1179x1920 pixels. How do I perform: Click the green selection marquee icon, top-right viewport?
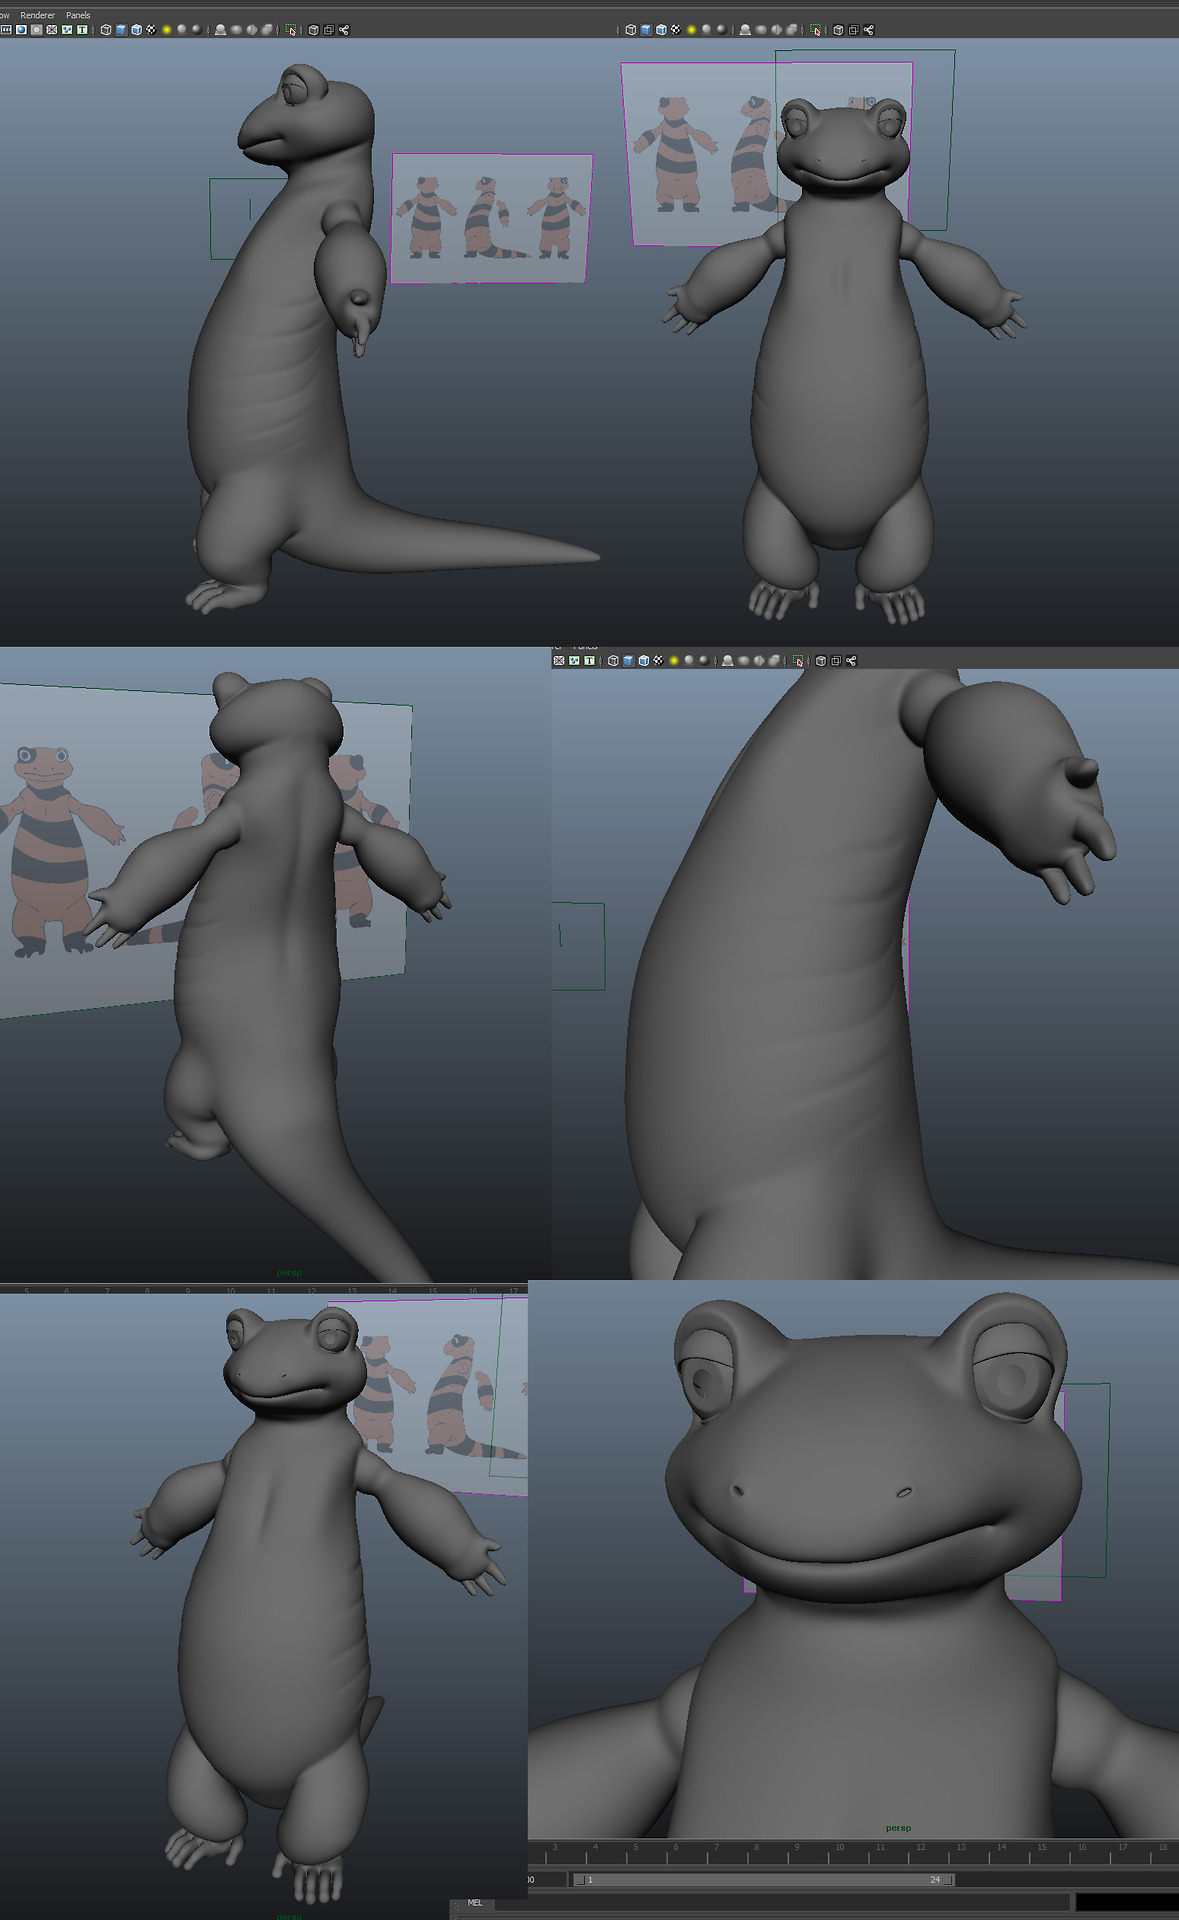[815, 30]
